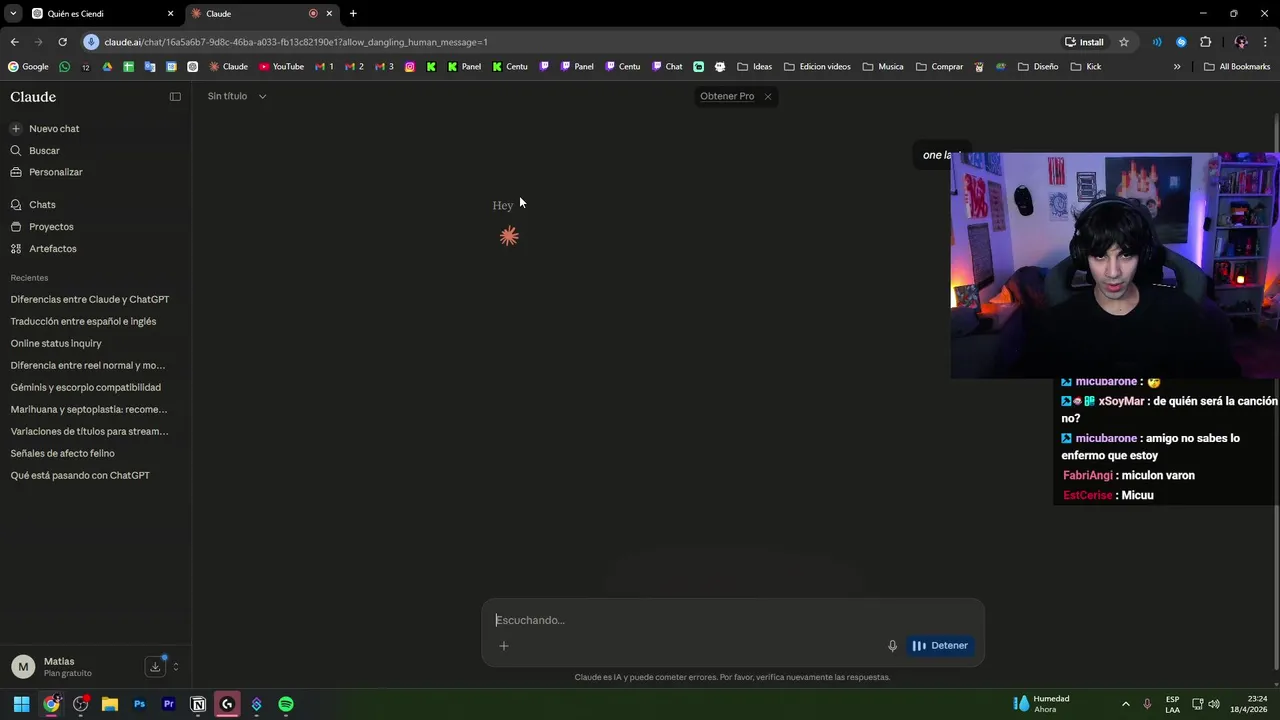1280x720 pixels.
Task: Open the Traducción entre español e inglés chat
Action: pos(83,322)
